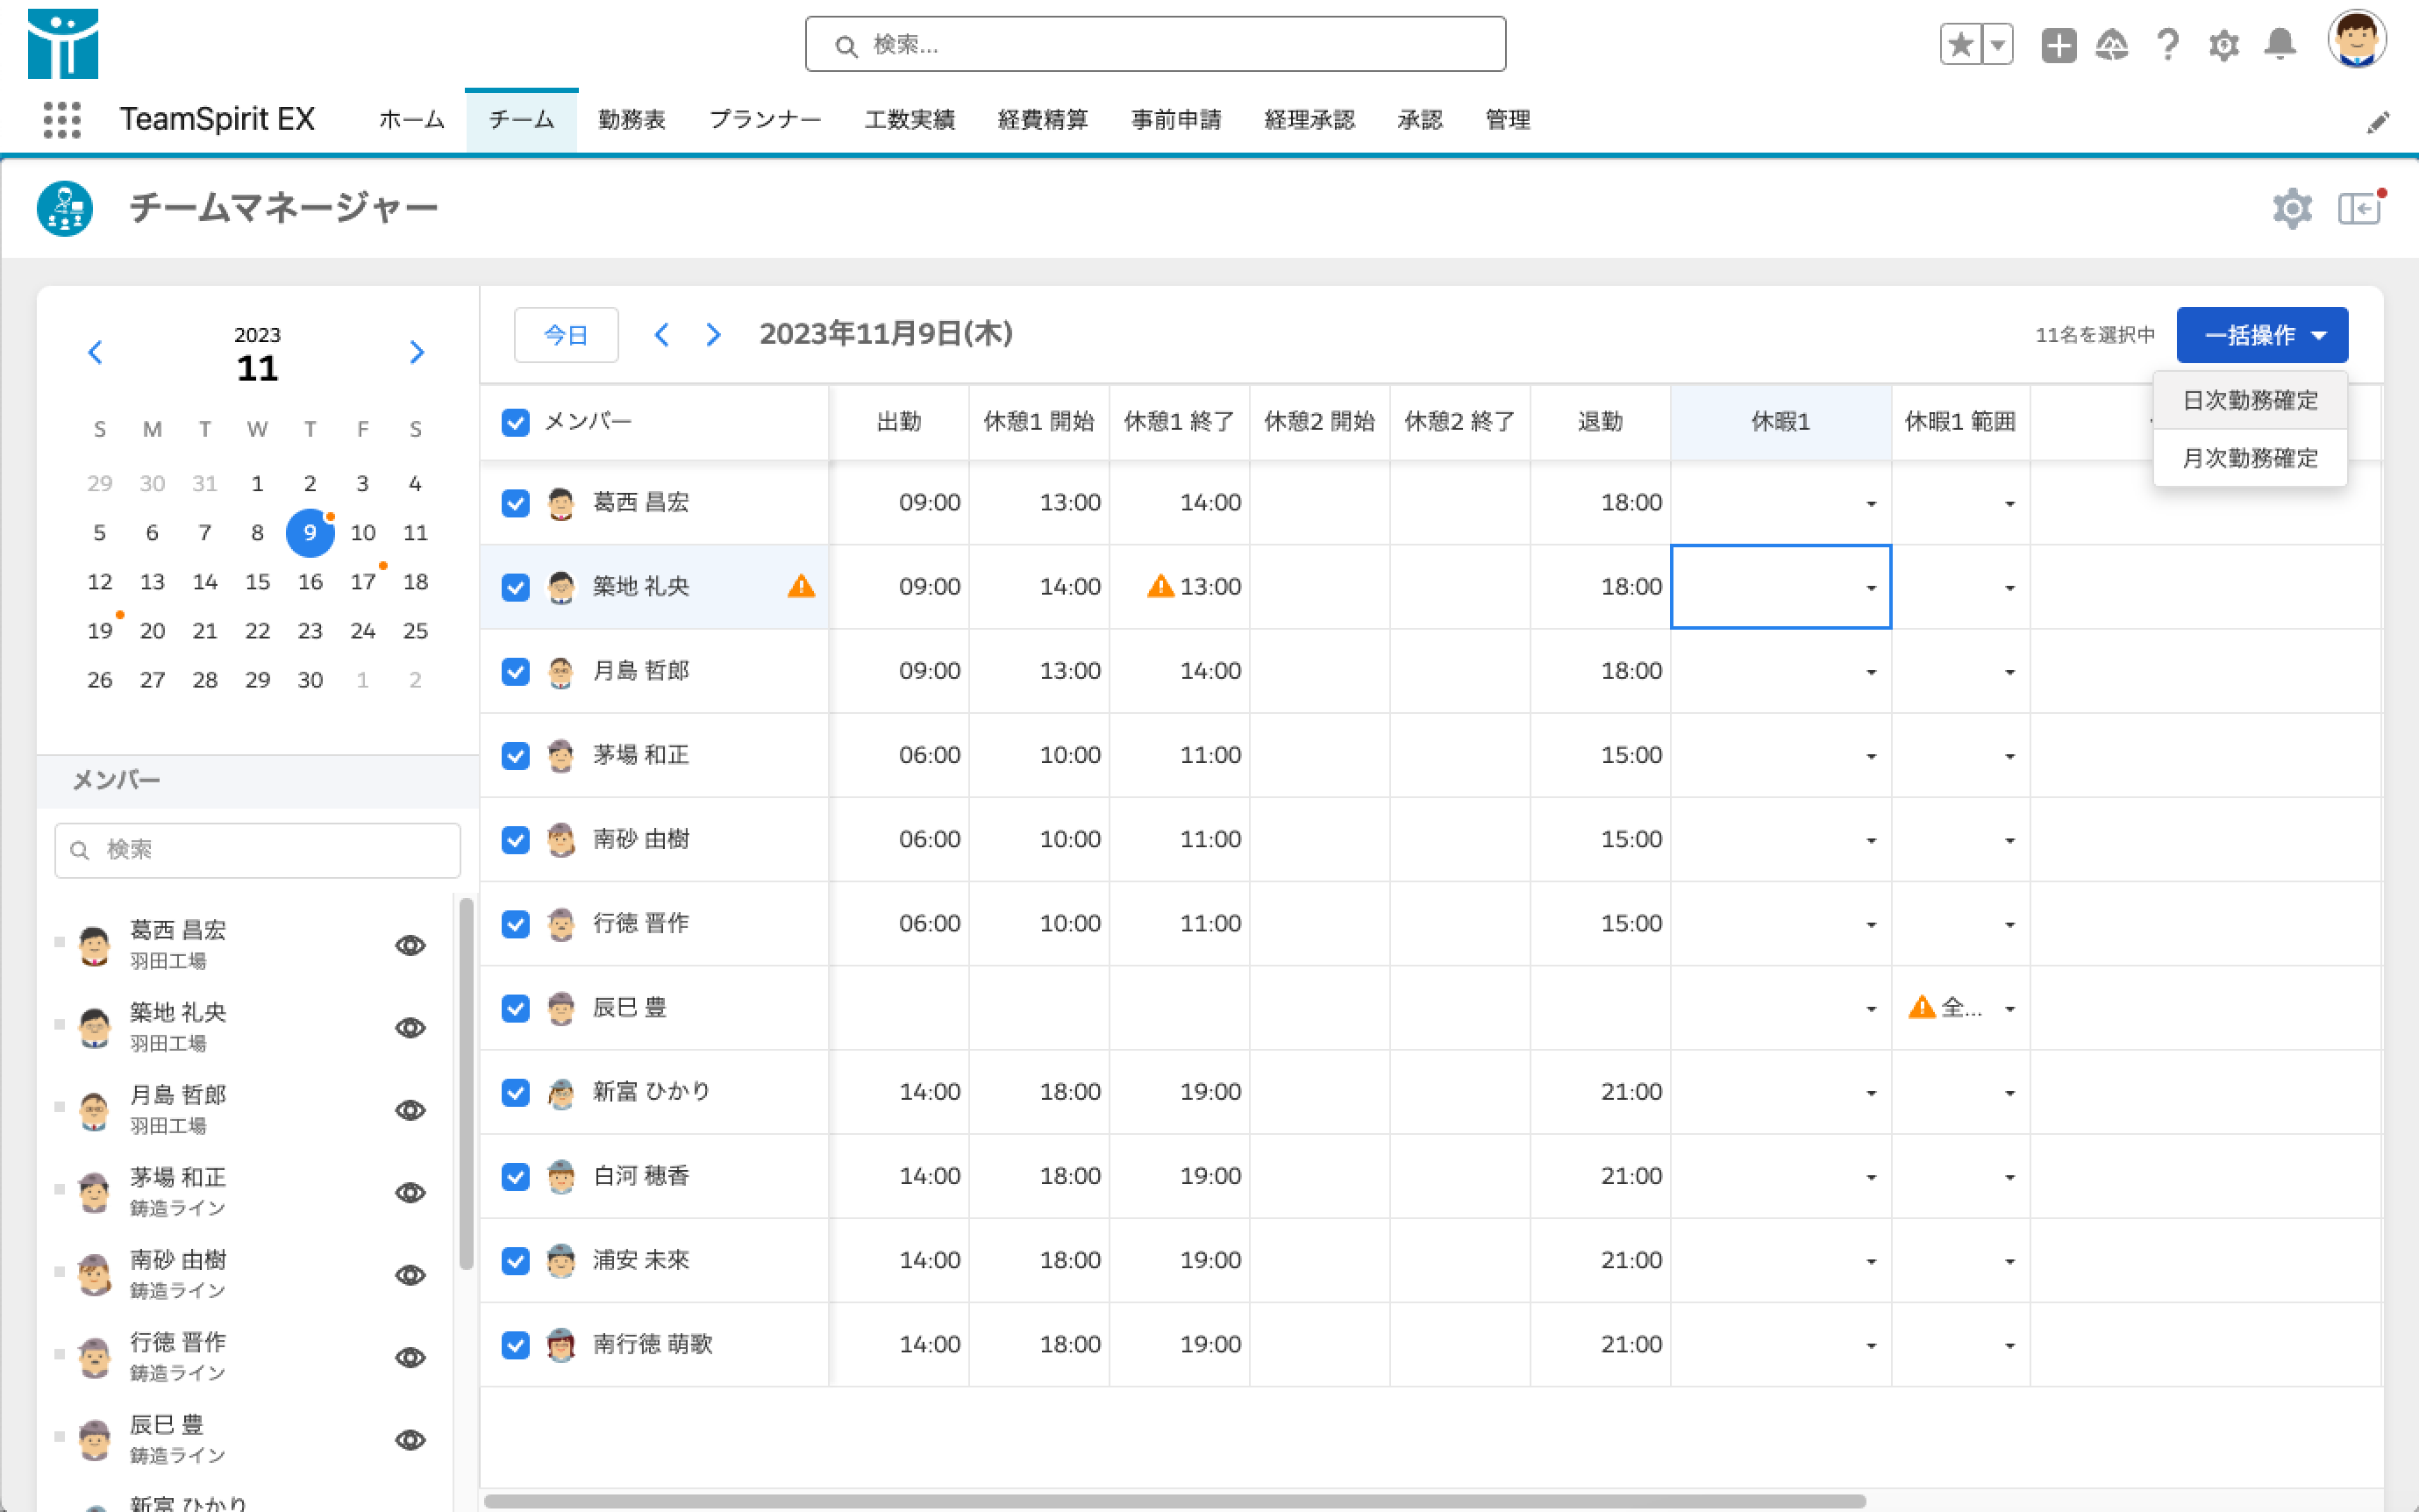Image resolution: width=2419 pixels, height=1512 pixels.
Task: Open the app launcher grid icon
Action: pyautogui.click(x=62, y=120)
